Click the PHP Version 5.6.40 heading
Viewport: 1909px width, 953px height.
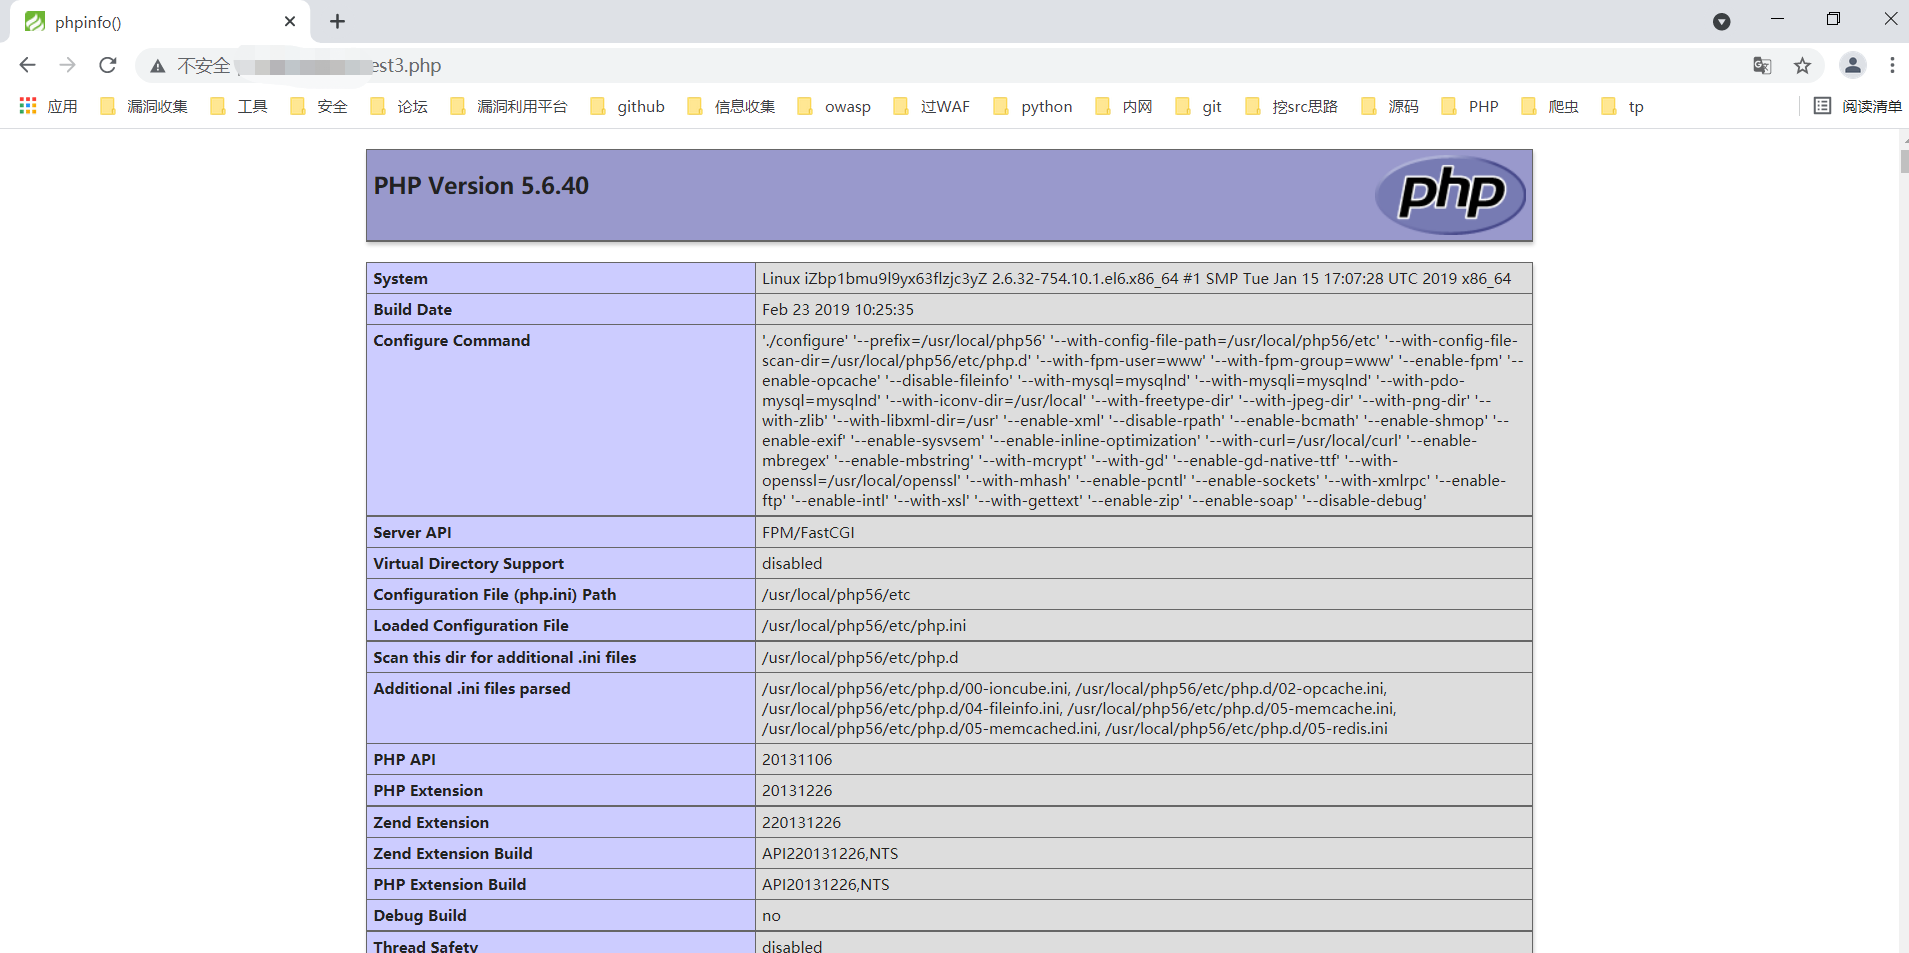coord(481,186)
